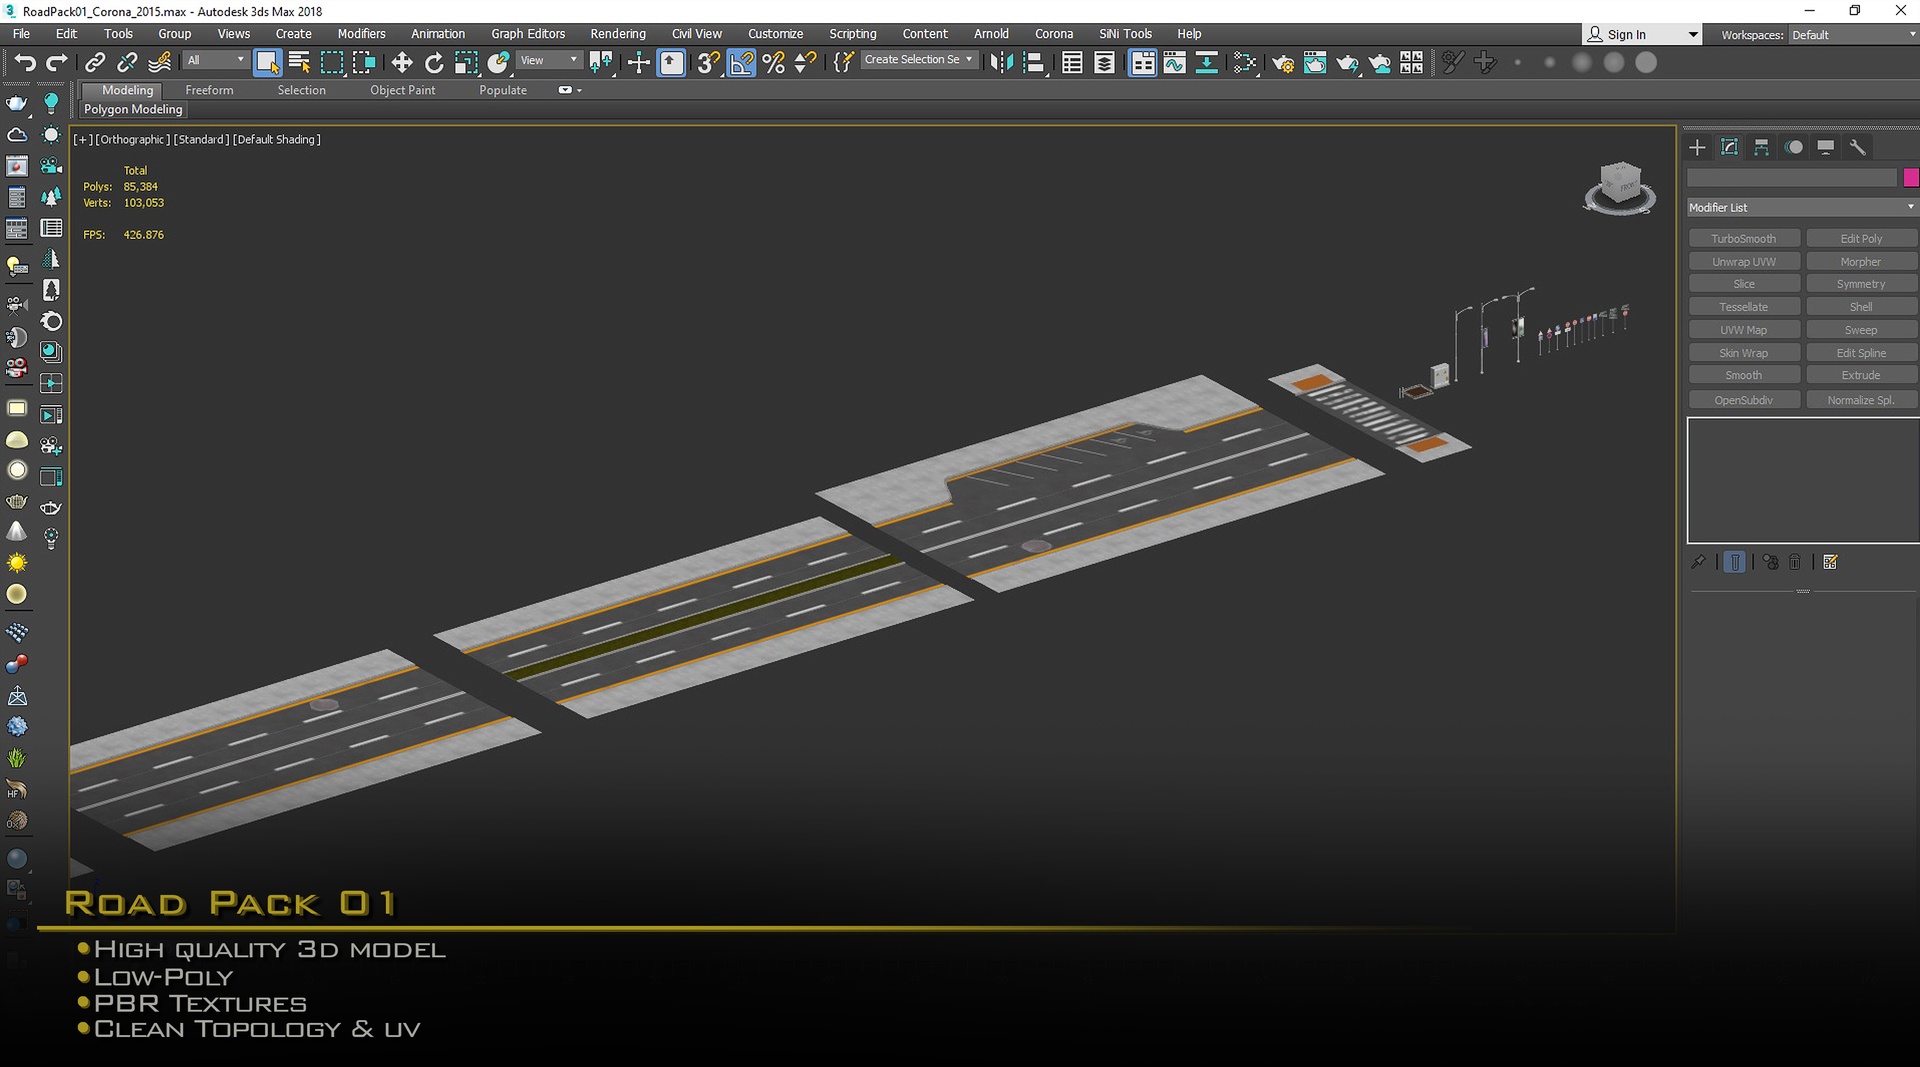Open Select by Name list icon

(x=299, y=63)
